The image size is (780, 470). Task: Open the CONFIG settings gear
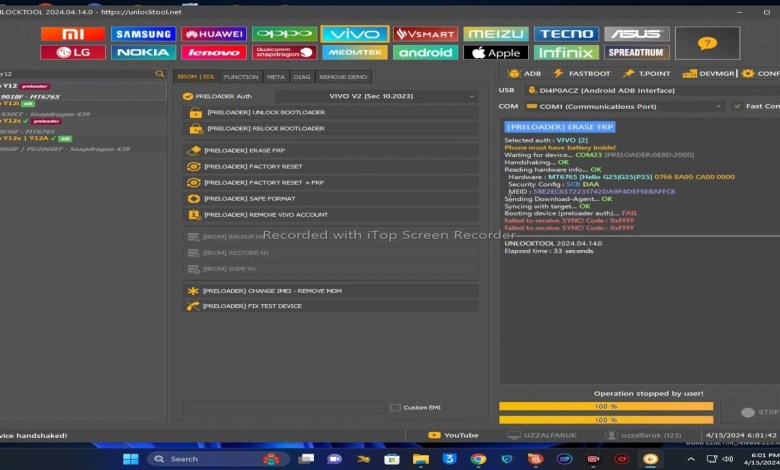[x=761, y=73]
